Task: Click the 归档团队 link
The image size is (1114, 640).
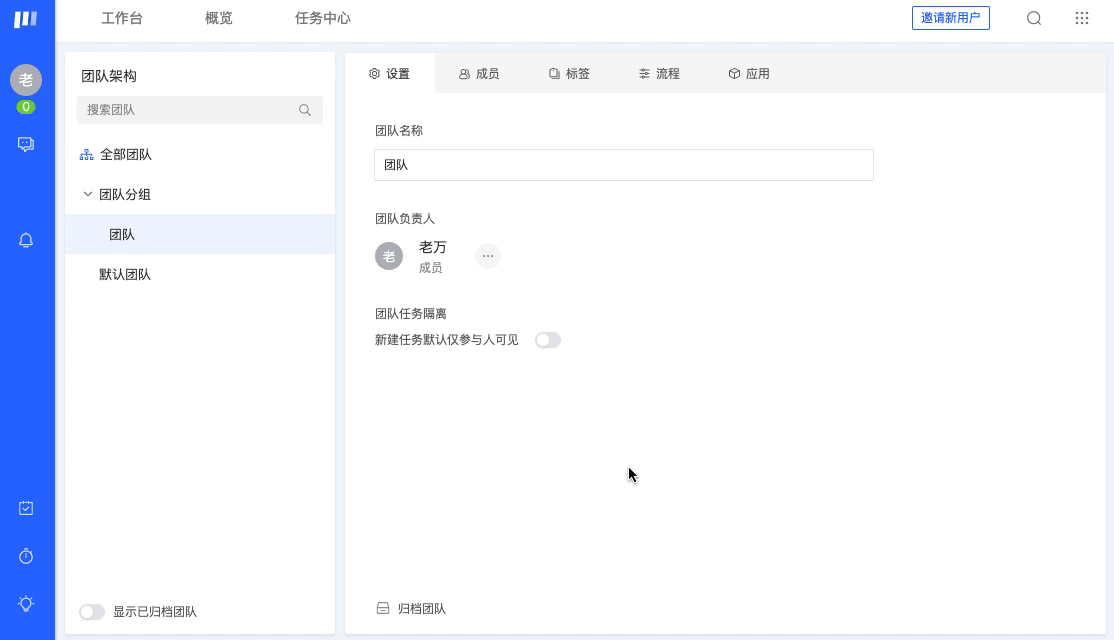Action: tap(421, 609)
